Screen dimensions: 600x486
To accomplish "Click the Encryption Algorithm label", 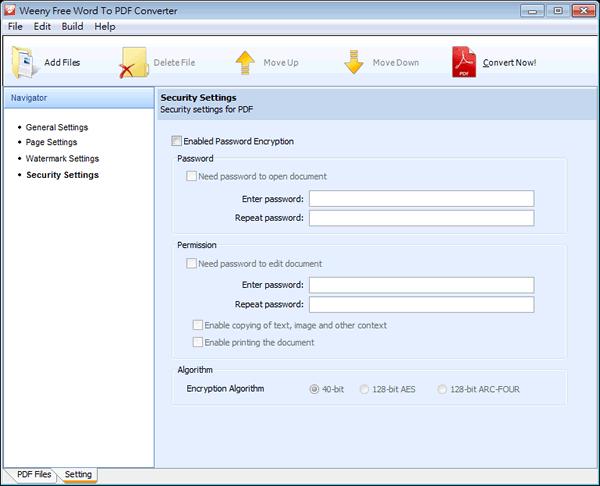I will pos(225,389).
